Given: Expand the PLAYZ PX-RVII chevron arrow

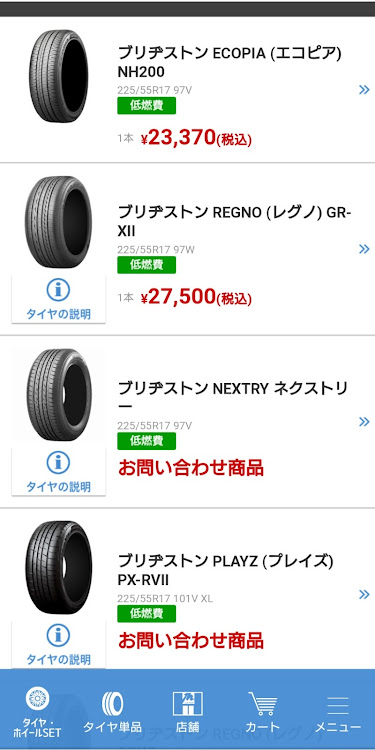Looking at the screenshot, I should [x=364, y=595].
